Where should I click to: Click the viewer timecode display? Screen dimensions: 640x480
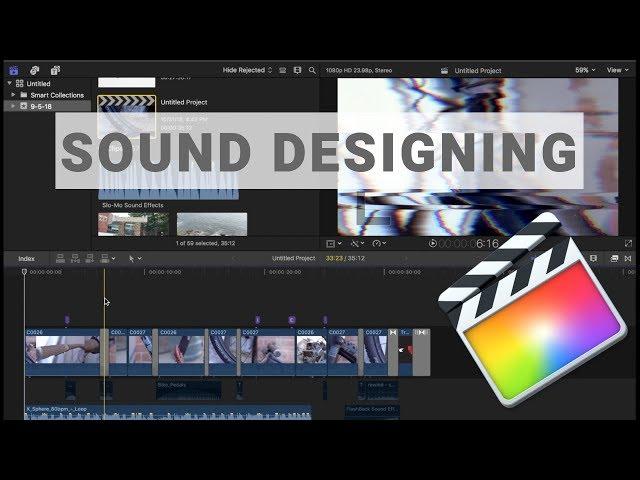469,244
